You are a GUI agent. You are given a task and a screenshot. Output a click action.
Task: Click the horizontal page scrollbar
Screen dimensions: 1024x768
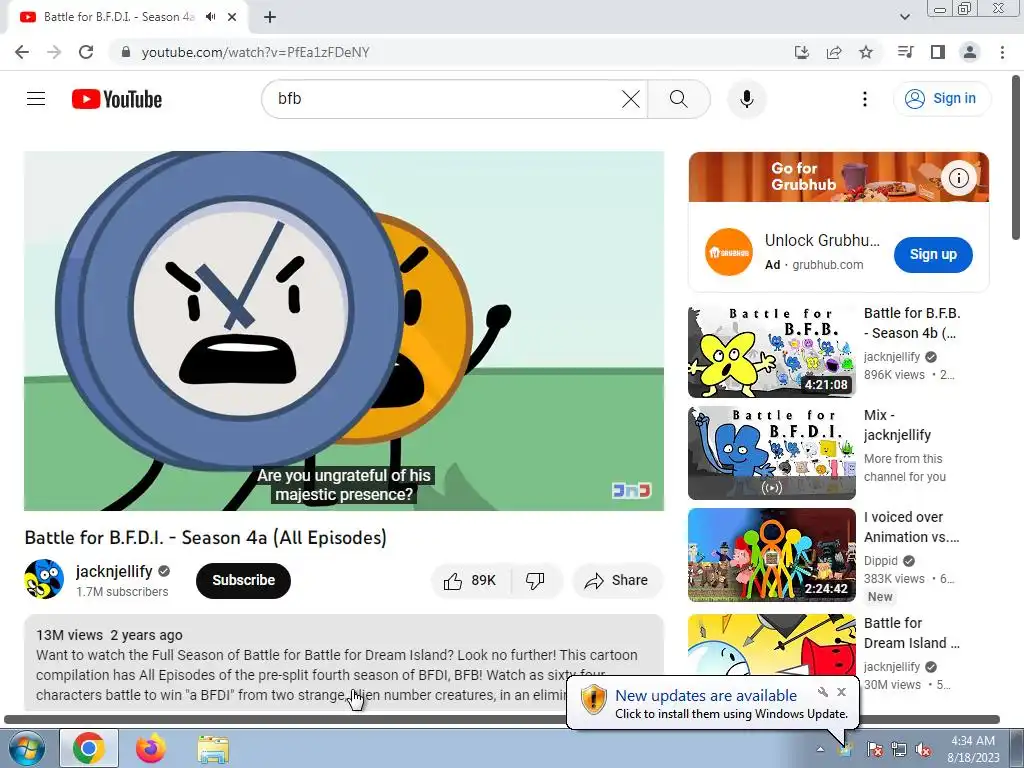(x=502, y=719)
